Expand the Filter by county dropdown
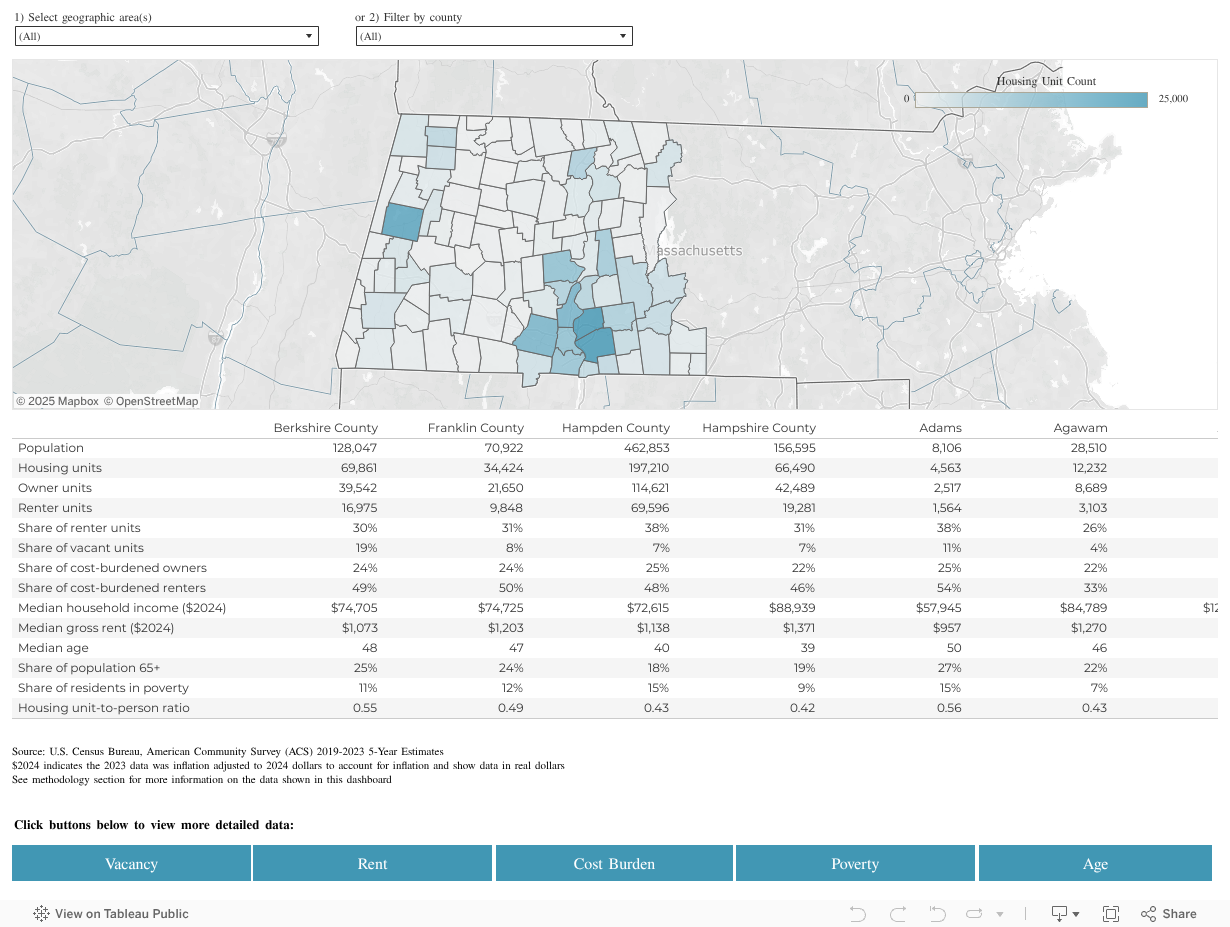The image size is (1230, 927). click(494, 36)
